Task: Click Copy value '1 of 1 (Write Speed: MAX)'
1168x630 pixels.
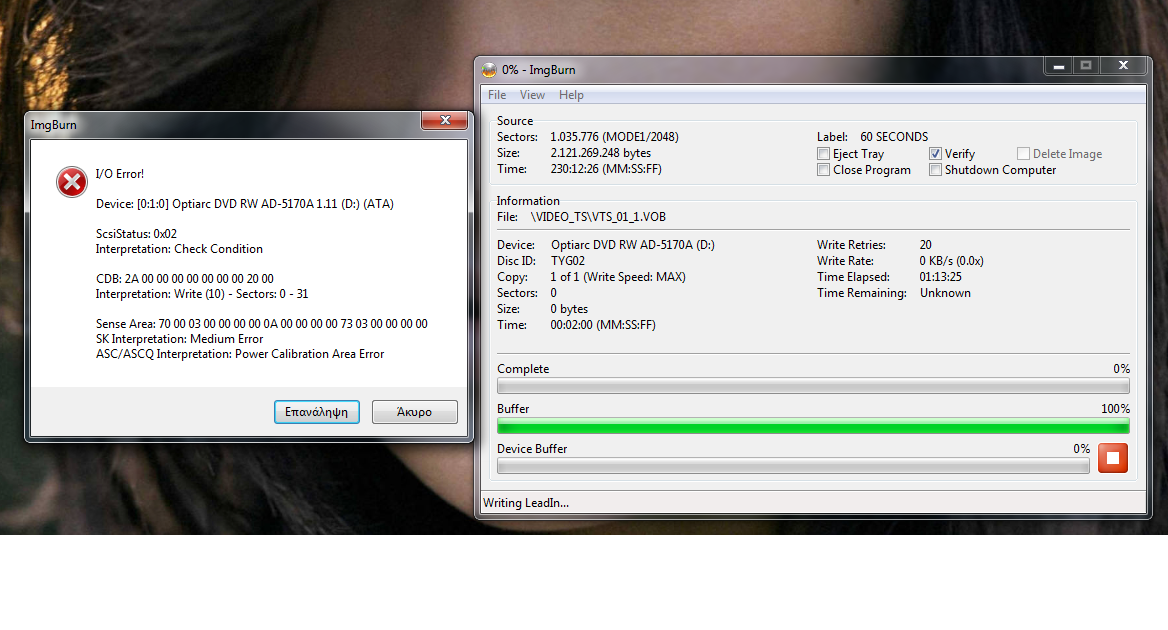Action: (x=618, y=277)
